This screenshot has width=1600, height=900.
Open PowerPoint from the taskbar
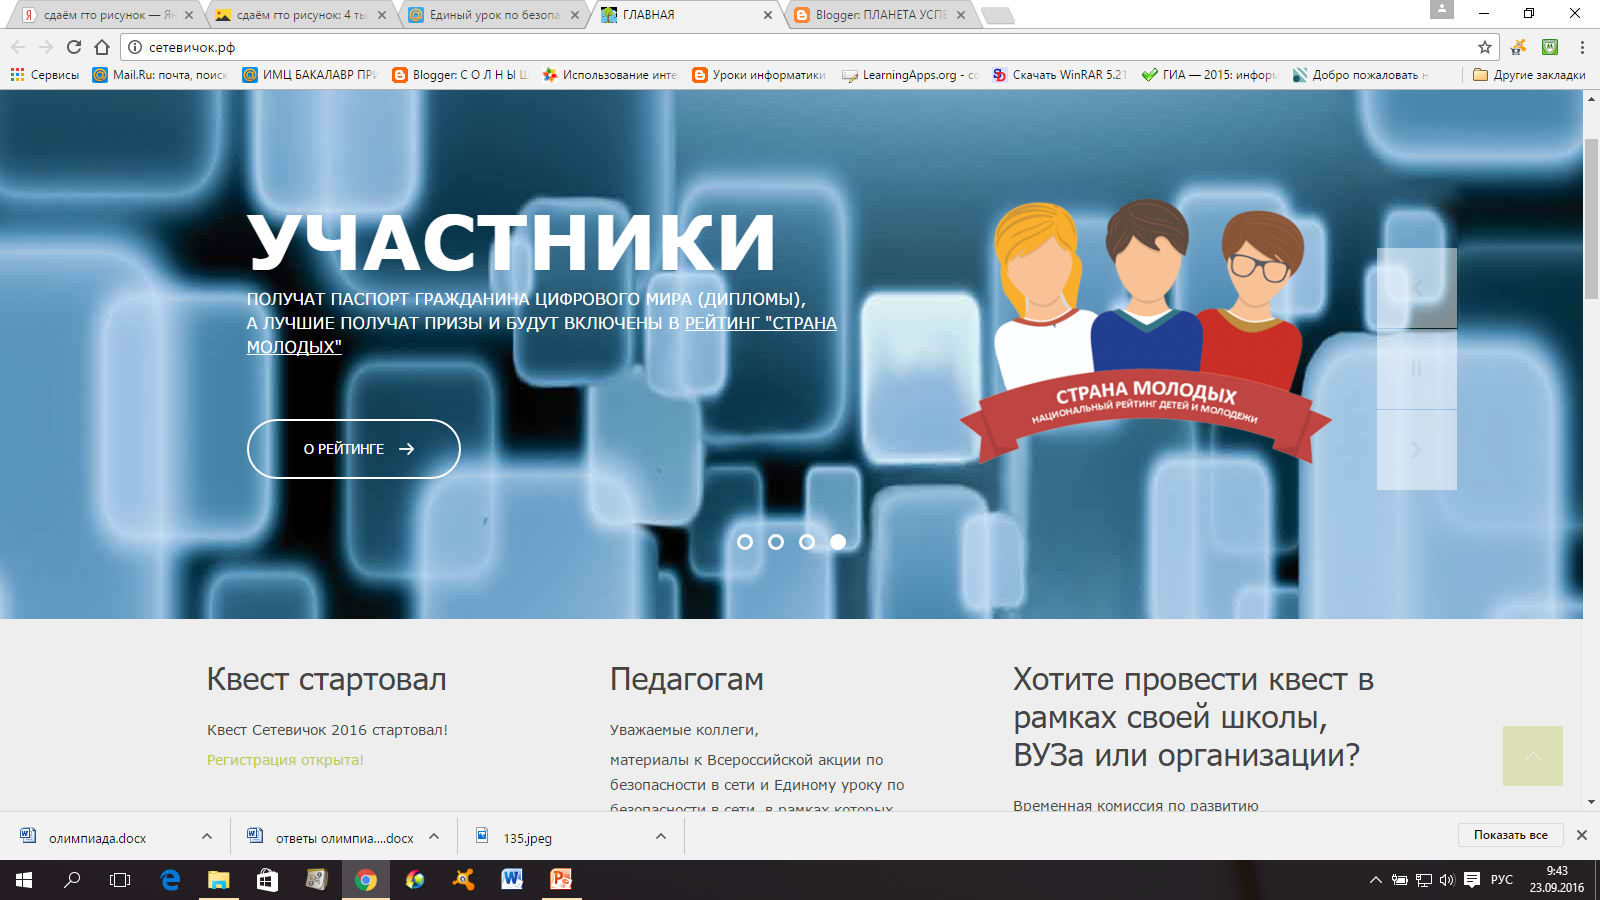pos(560,880)
